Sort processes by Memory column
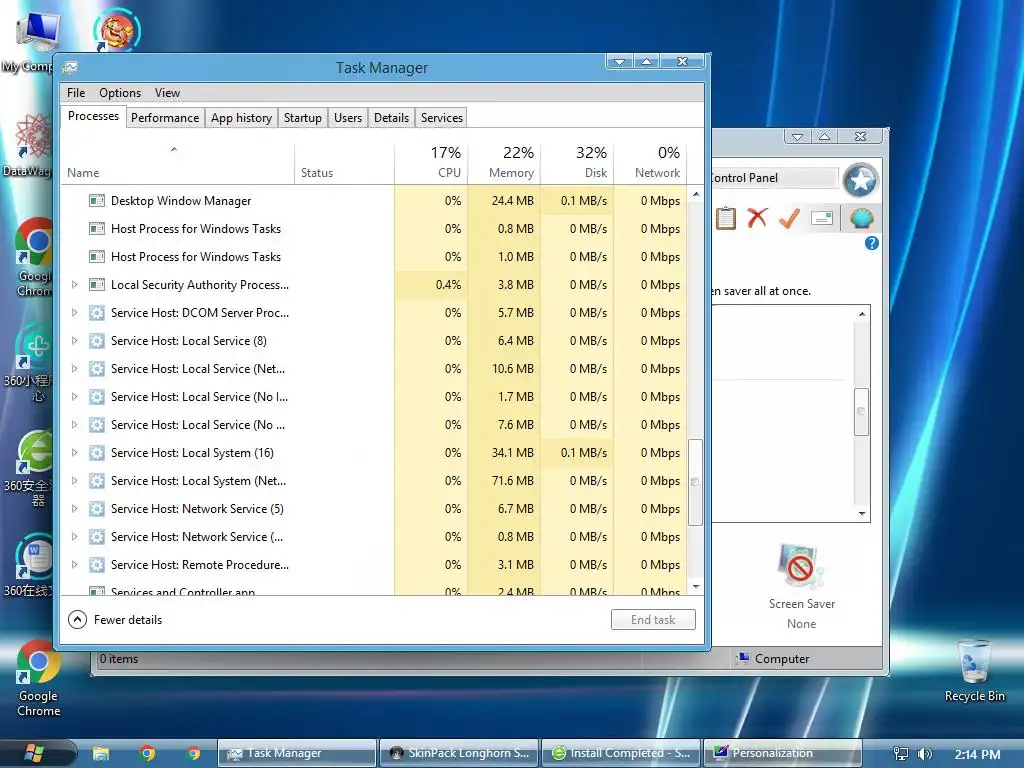 tap(504, 162)
